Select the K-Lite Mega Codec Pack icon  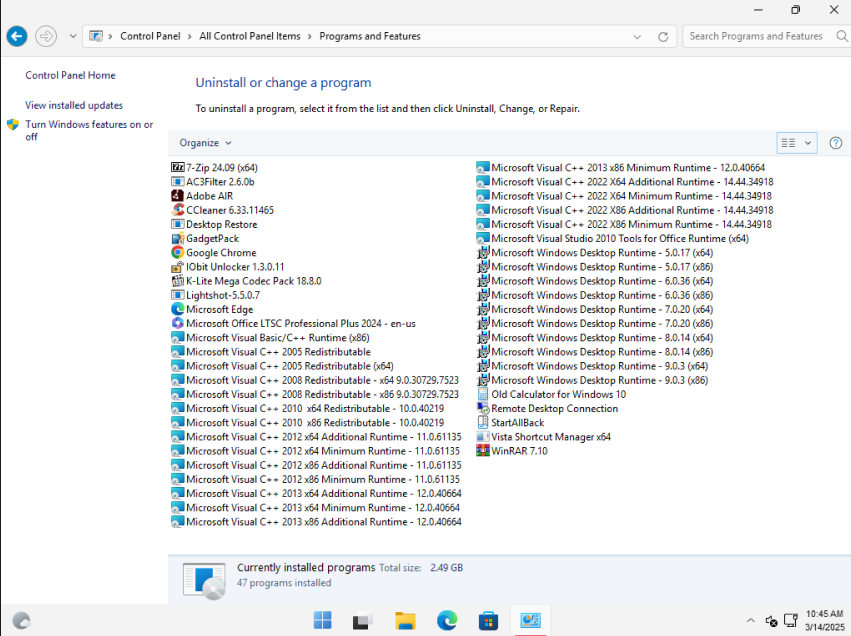tap(177, 281)
